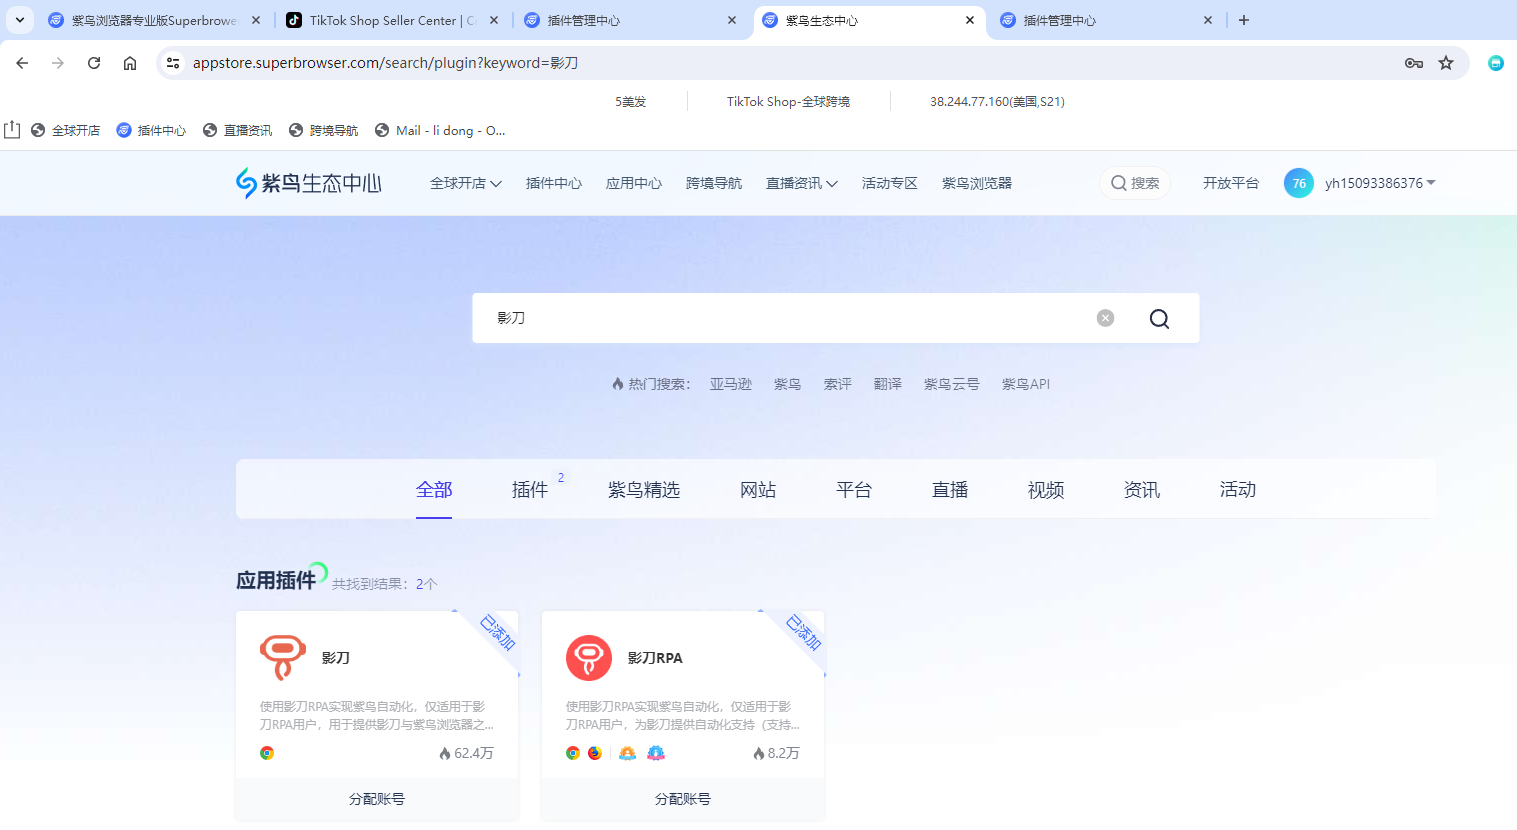Expand the 直播资讯 site navigation dropdown
Screen dimensions: 1517x830
[802, 183]
